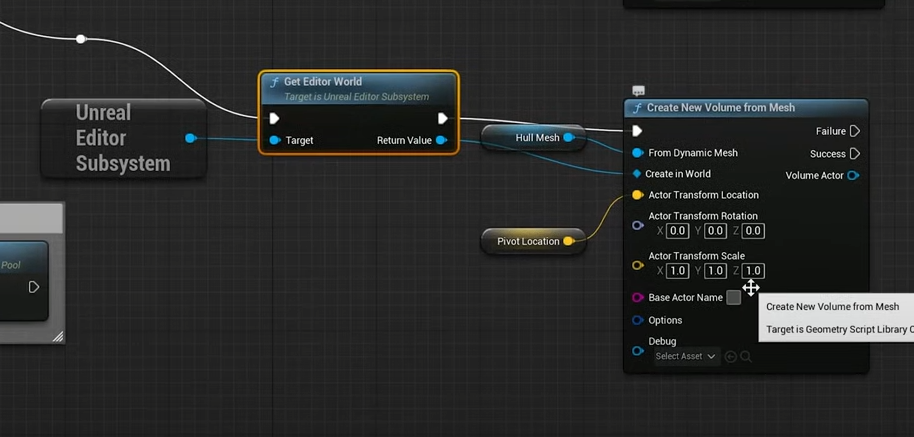914x437 pixels.
Task: Click the Return Value pin on Get Editor World
Action: (441, 140)
